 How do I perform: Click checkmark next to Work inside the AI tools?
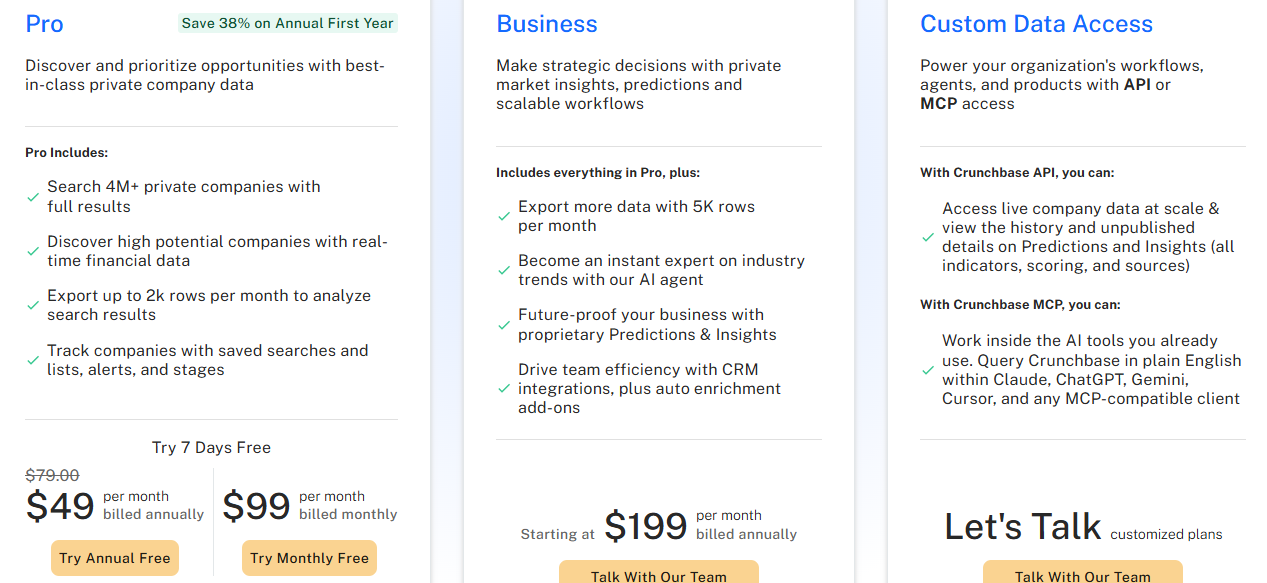pos(928,370)
